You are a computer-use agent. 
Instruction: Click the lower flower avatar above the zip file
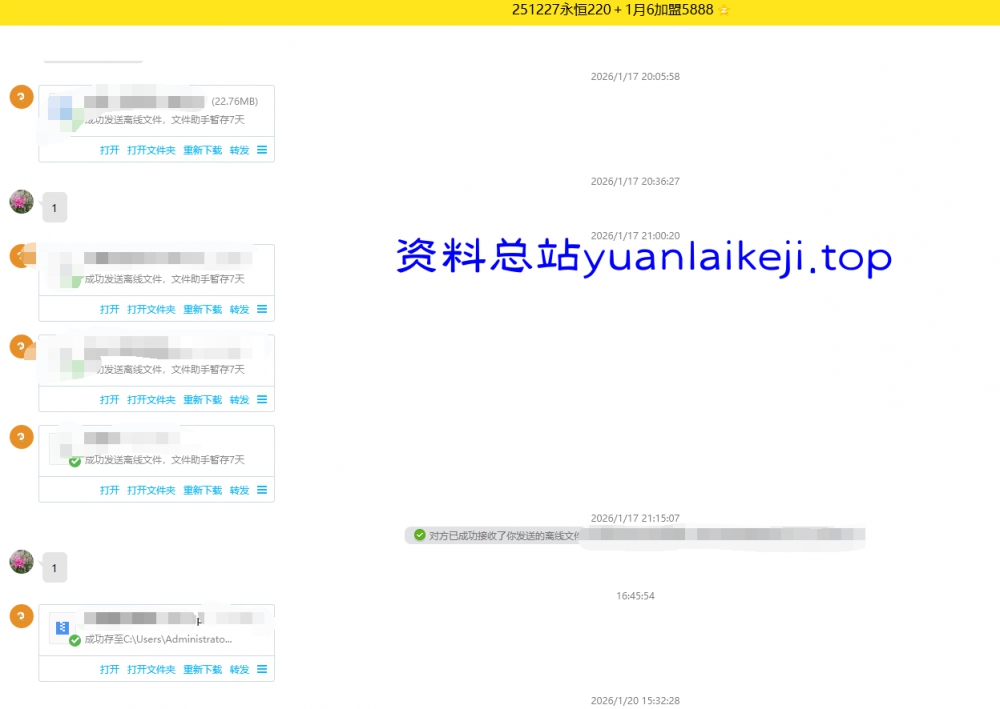[x=21, y=562]
